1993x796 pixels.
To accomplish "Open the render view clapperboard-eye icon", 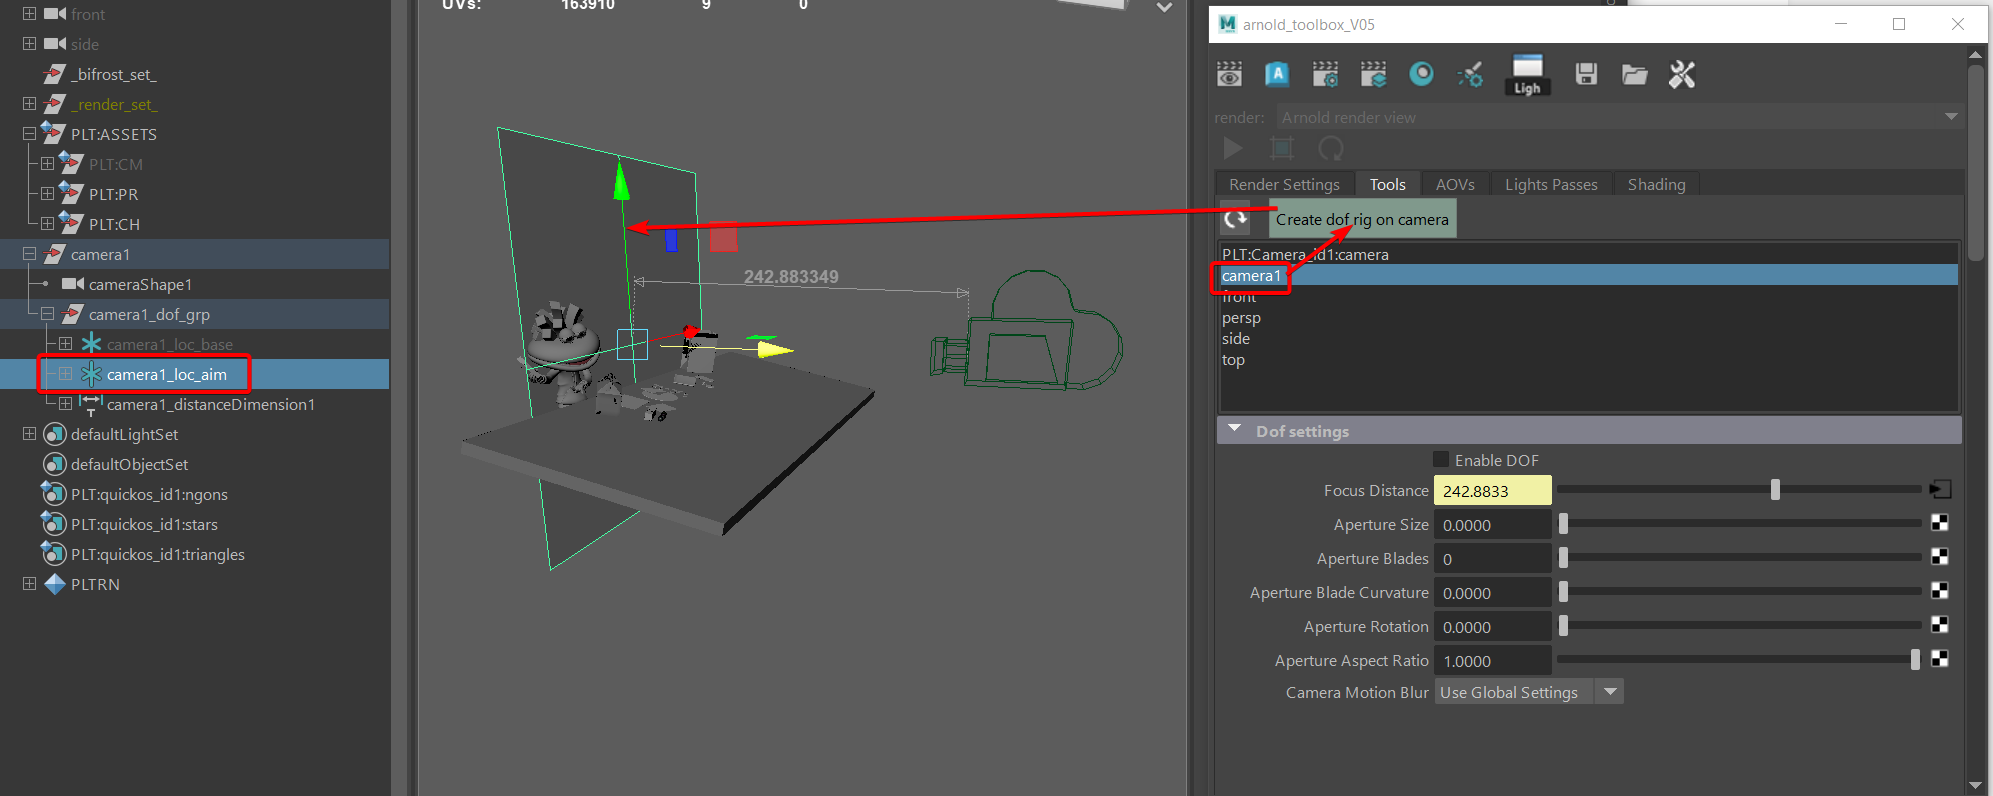I will pos(1229,74).
